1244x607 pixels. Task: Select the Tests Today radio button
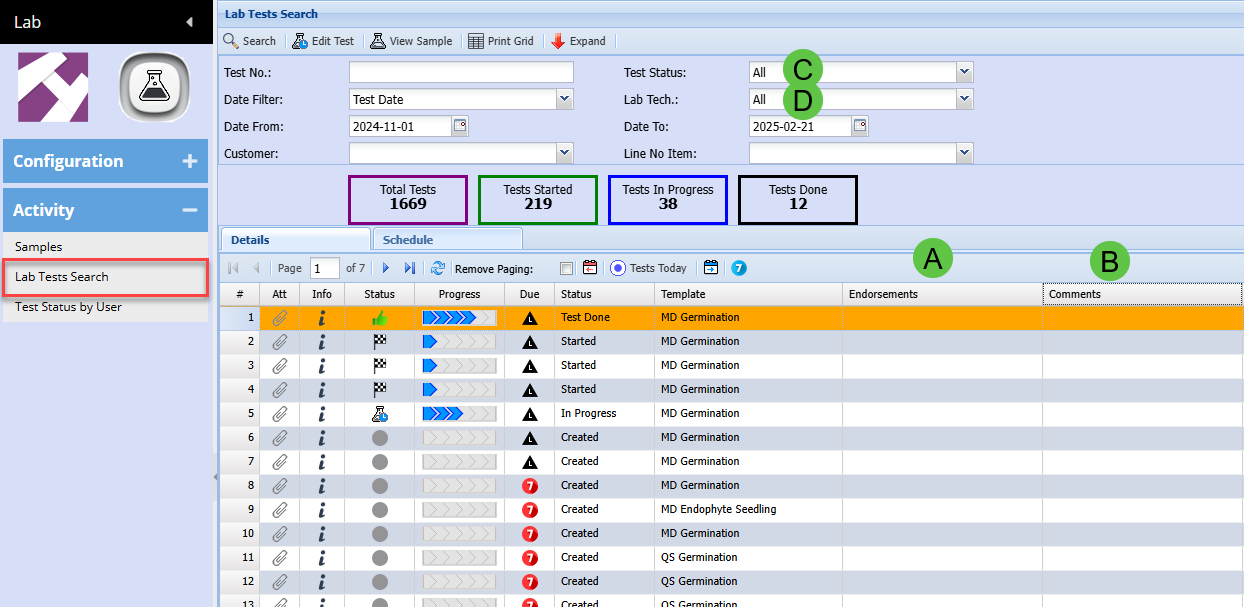(x=618, y=268)
